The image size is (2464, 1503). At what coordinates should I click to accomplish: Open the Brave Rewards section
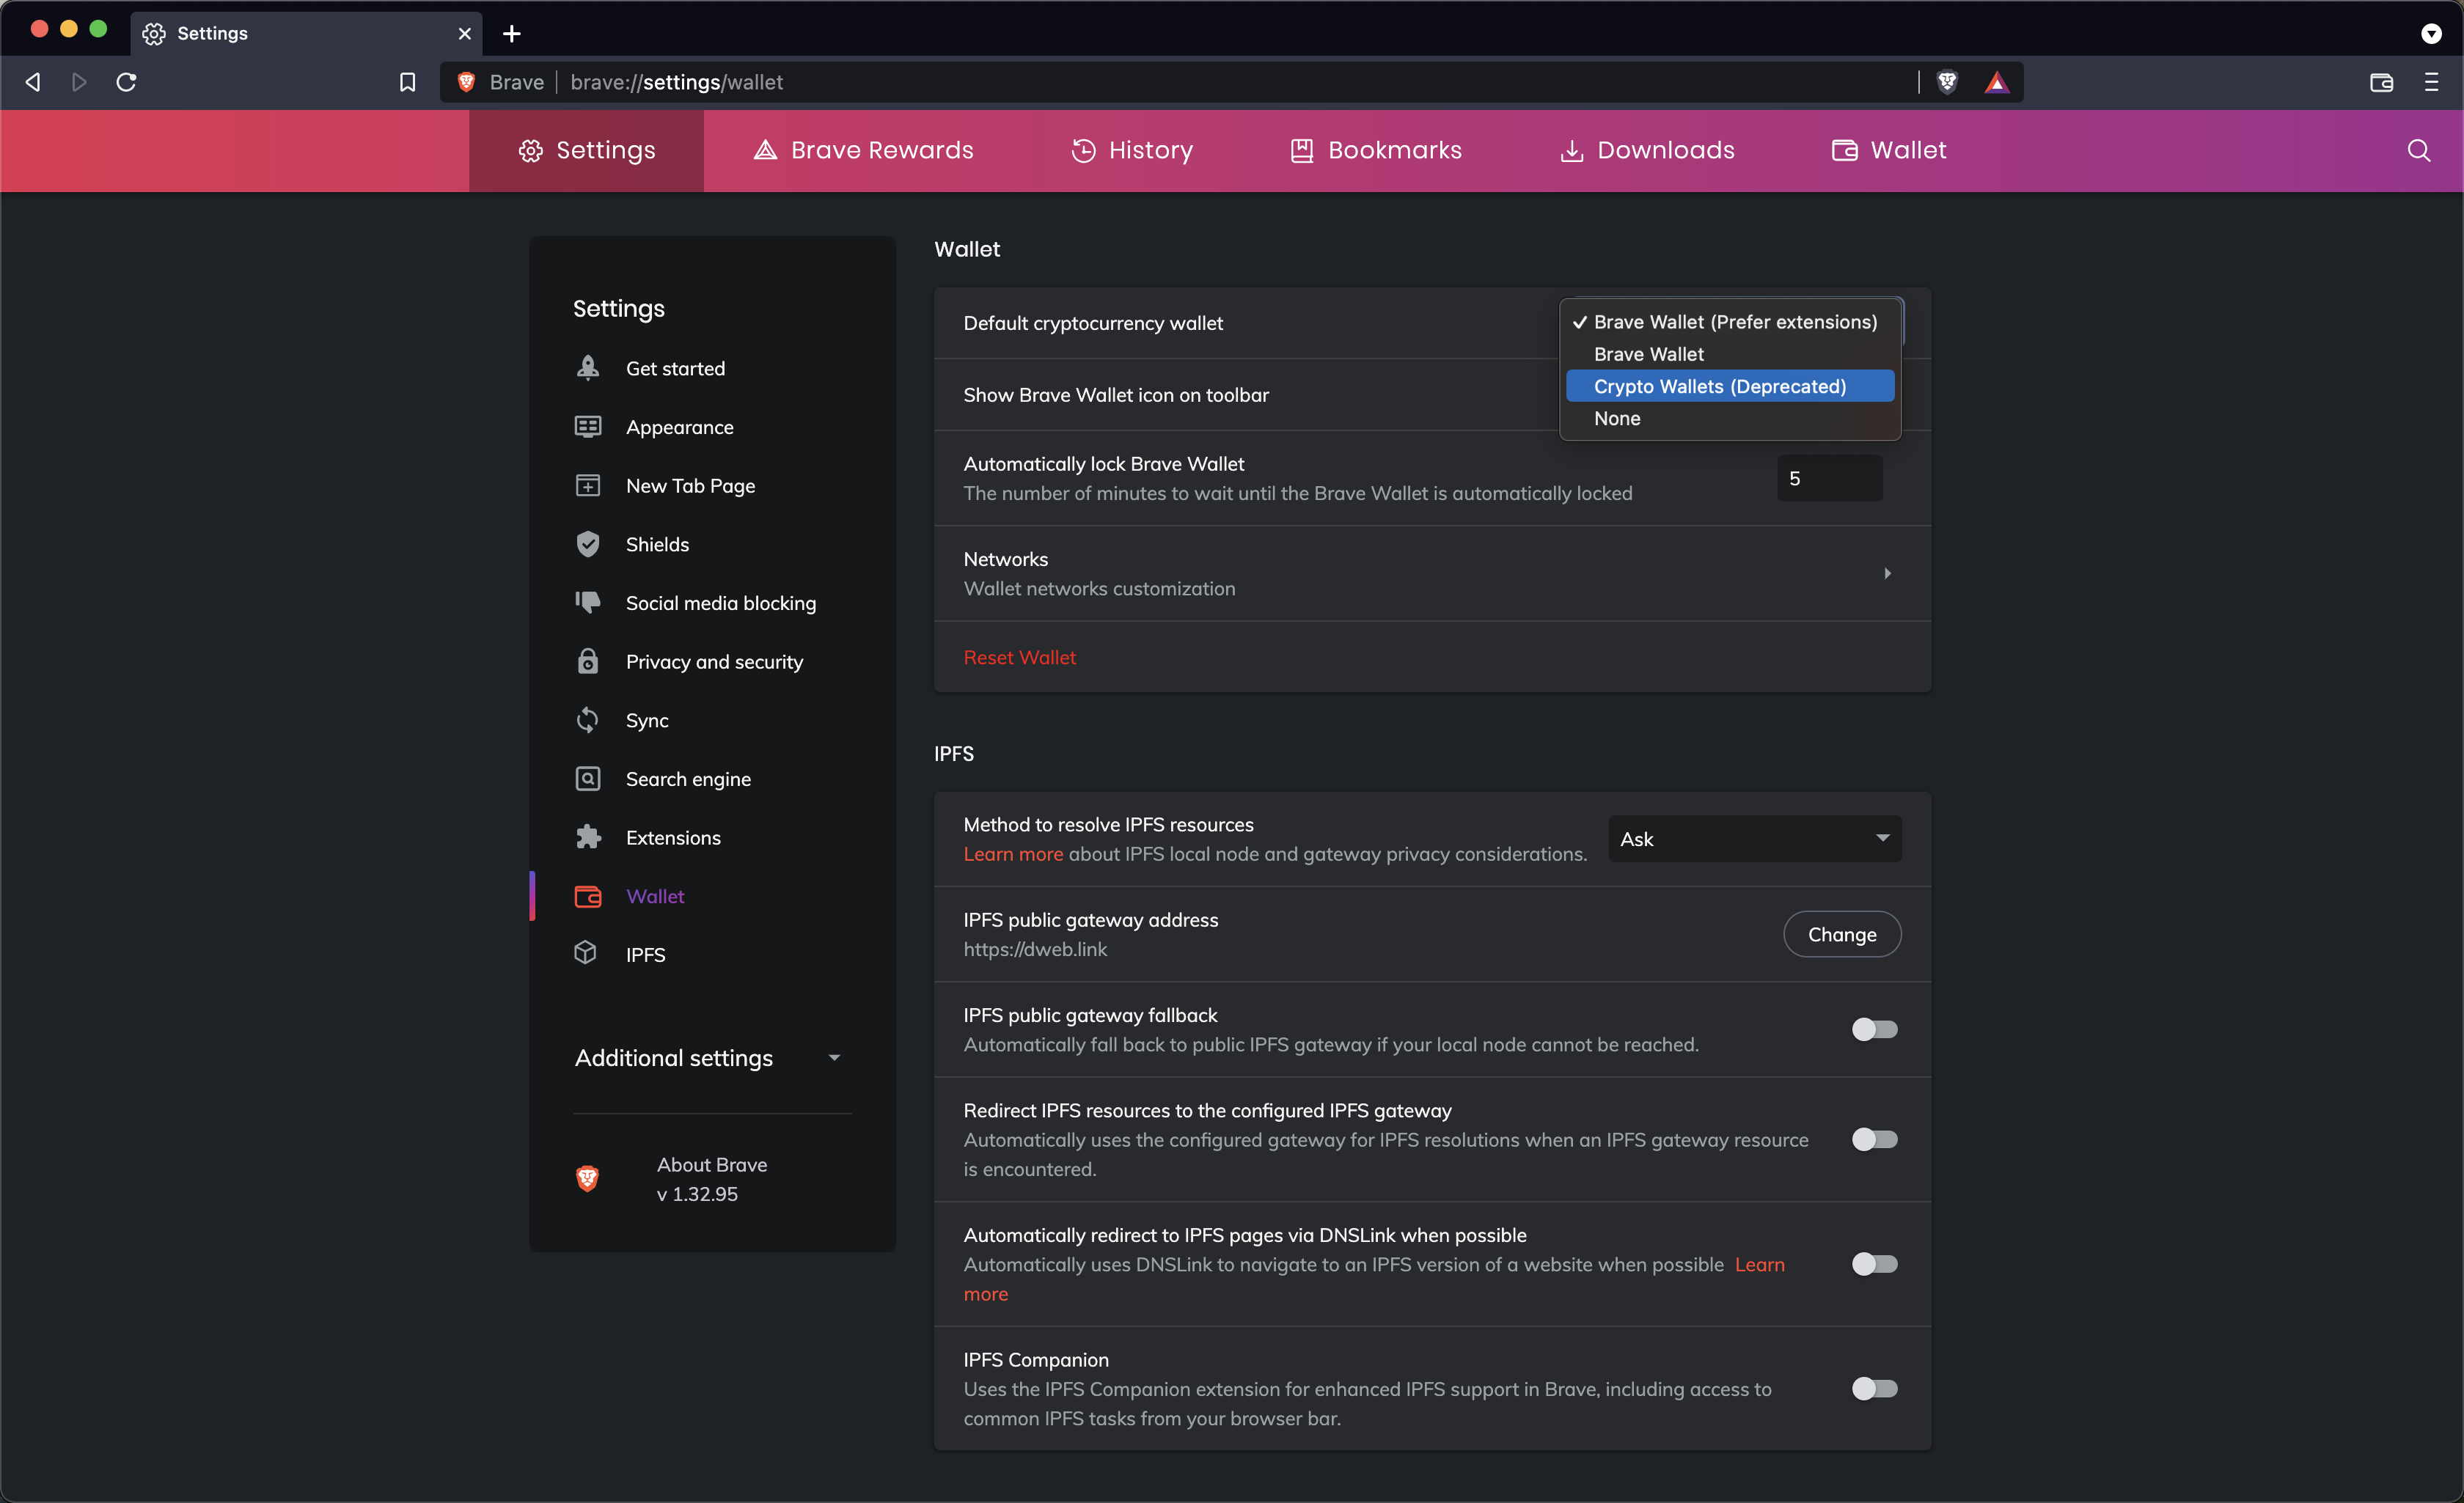(862, 150)
